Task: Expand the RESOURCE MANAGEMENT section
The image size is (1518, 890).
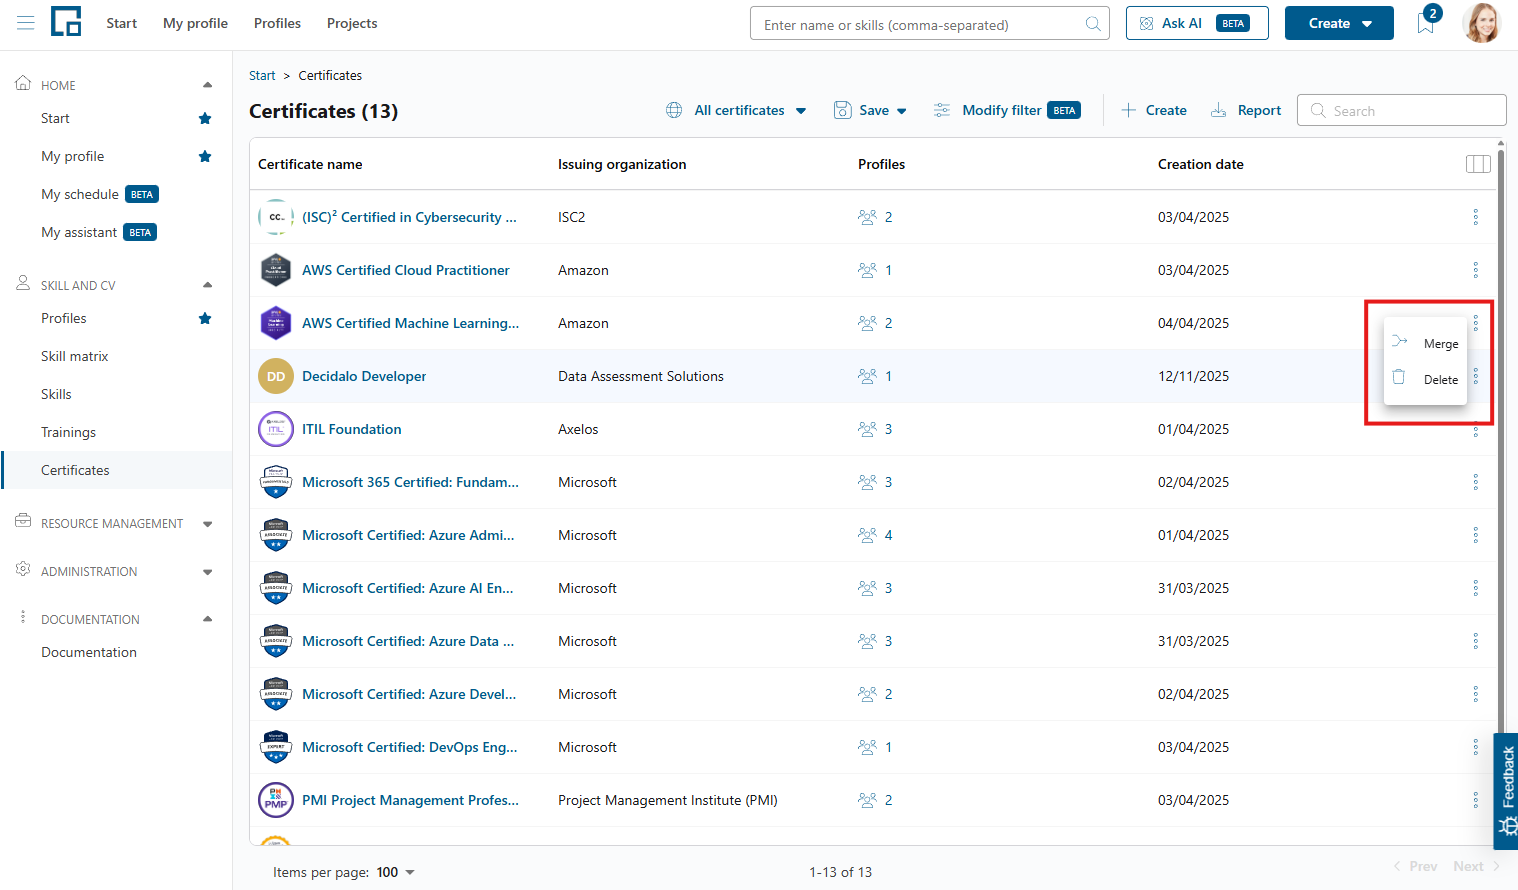Action: pos(207,523)
